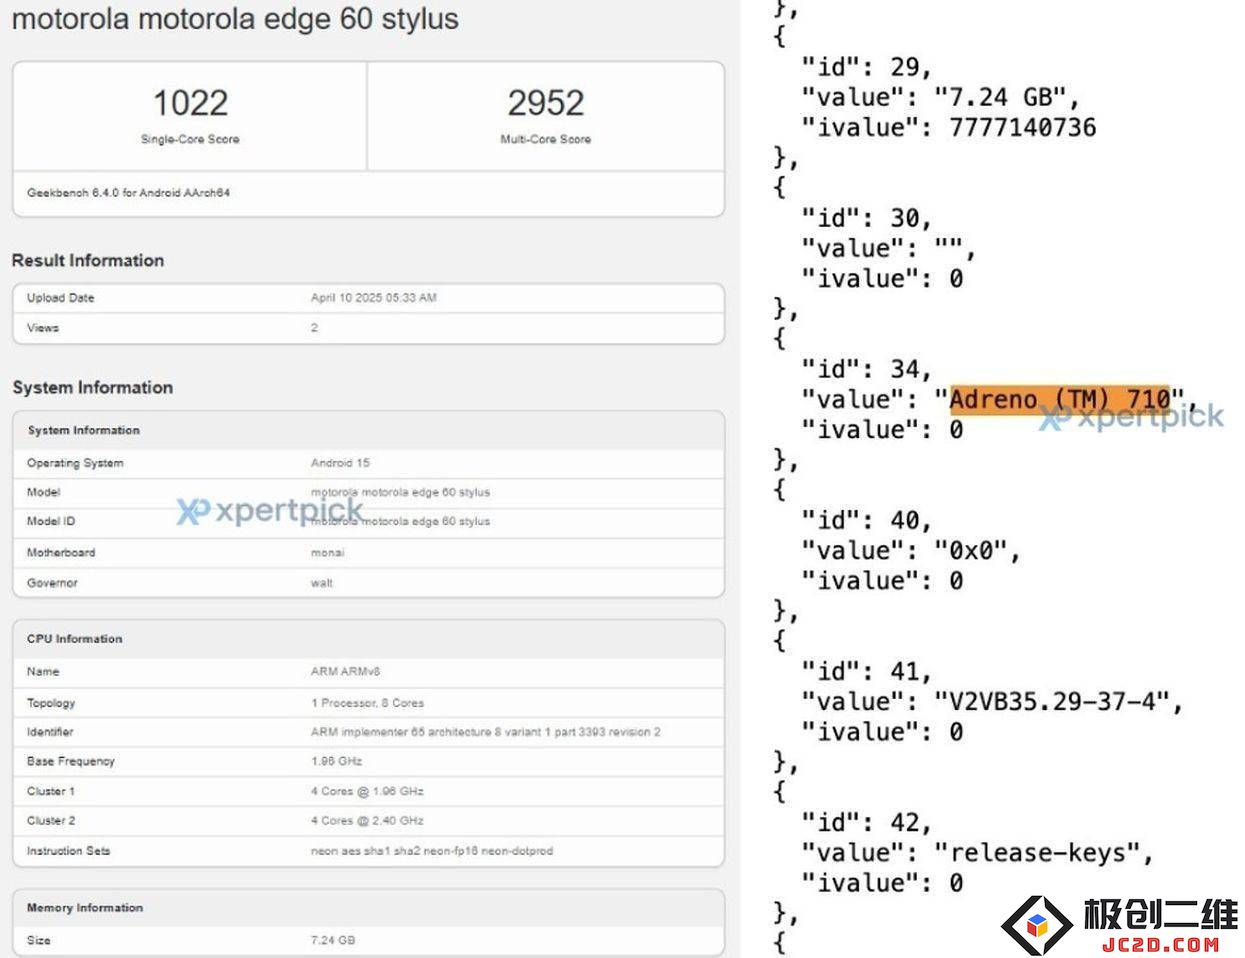The width and height of the screenshot is (1245, 958).
Task: Select the 'Topology' row label
Action: [51, 703]
